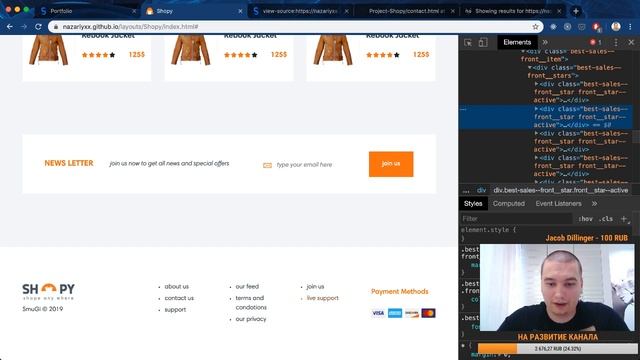
Task: Open the our privacy footer link
Action: coord(251,319)
